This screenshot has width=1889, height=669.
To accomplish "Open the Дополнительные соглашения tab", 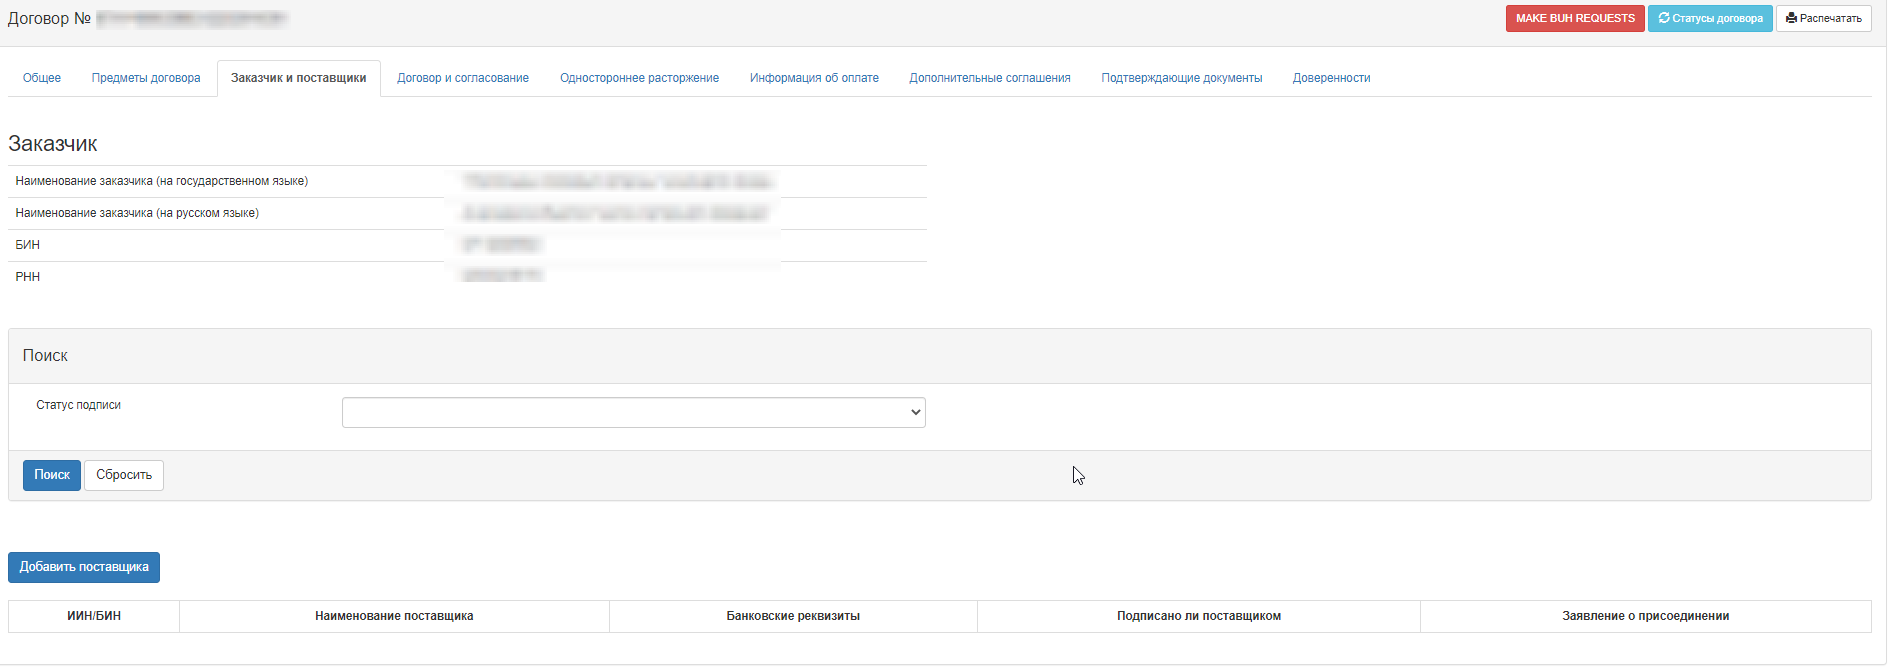I will (990, 78).
